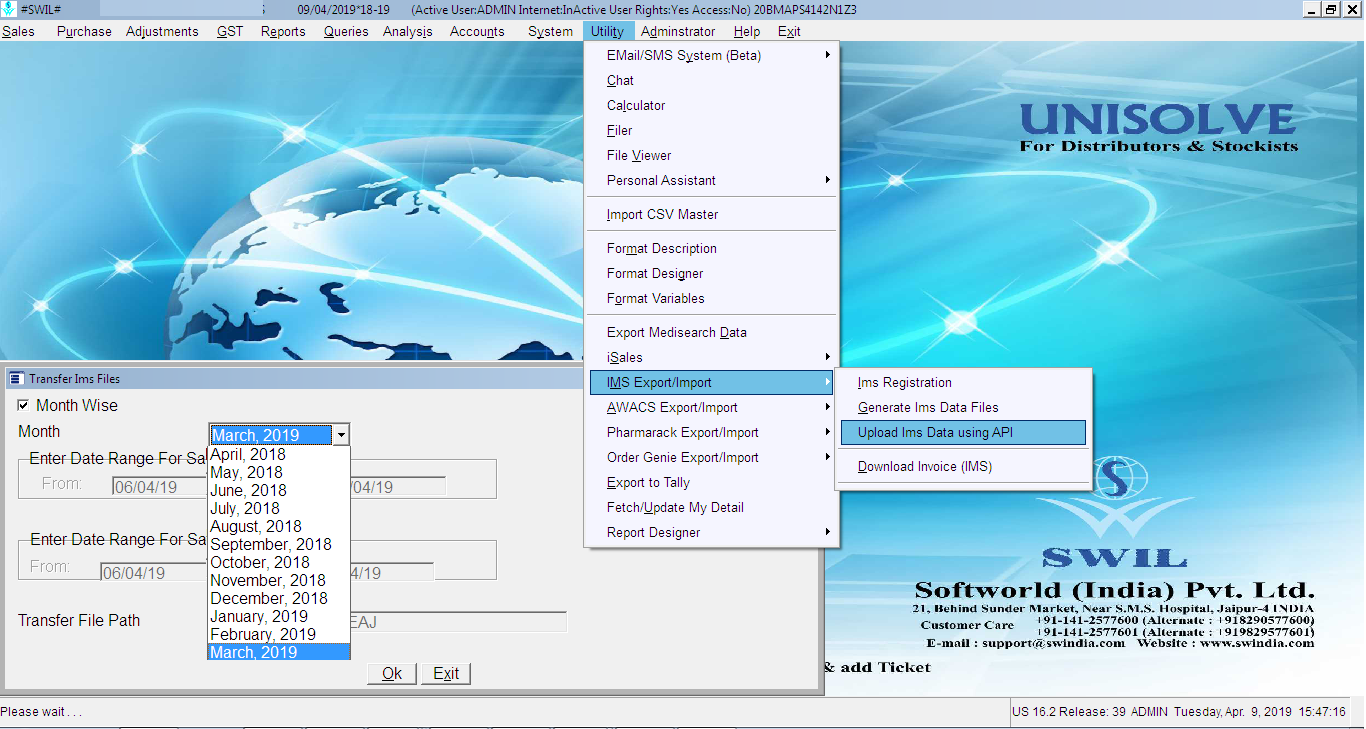This screenshot has width=1366, height=729.
Task: Select Ims Registration submenu item
Action: [x=963, y=382]
